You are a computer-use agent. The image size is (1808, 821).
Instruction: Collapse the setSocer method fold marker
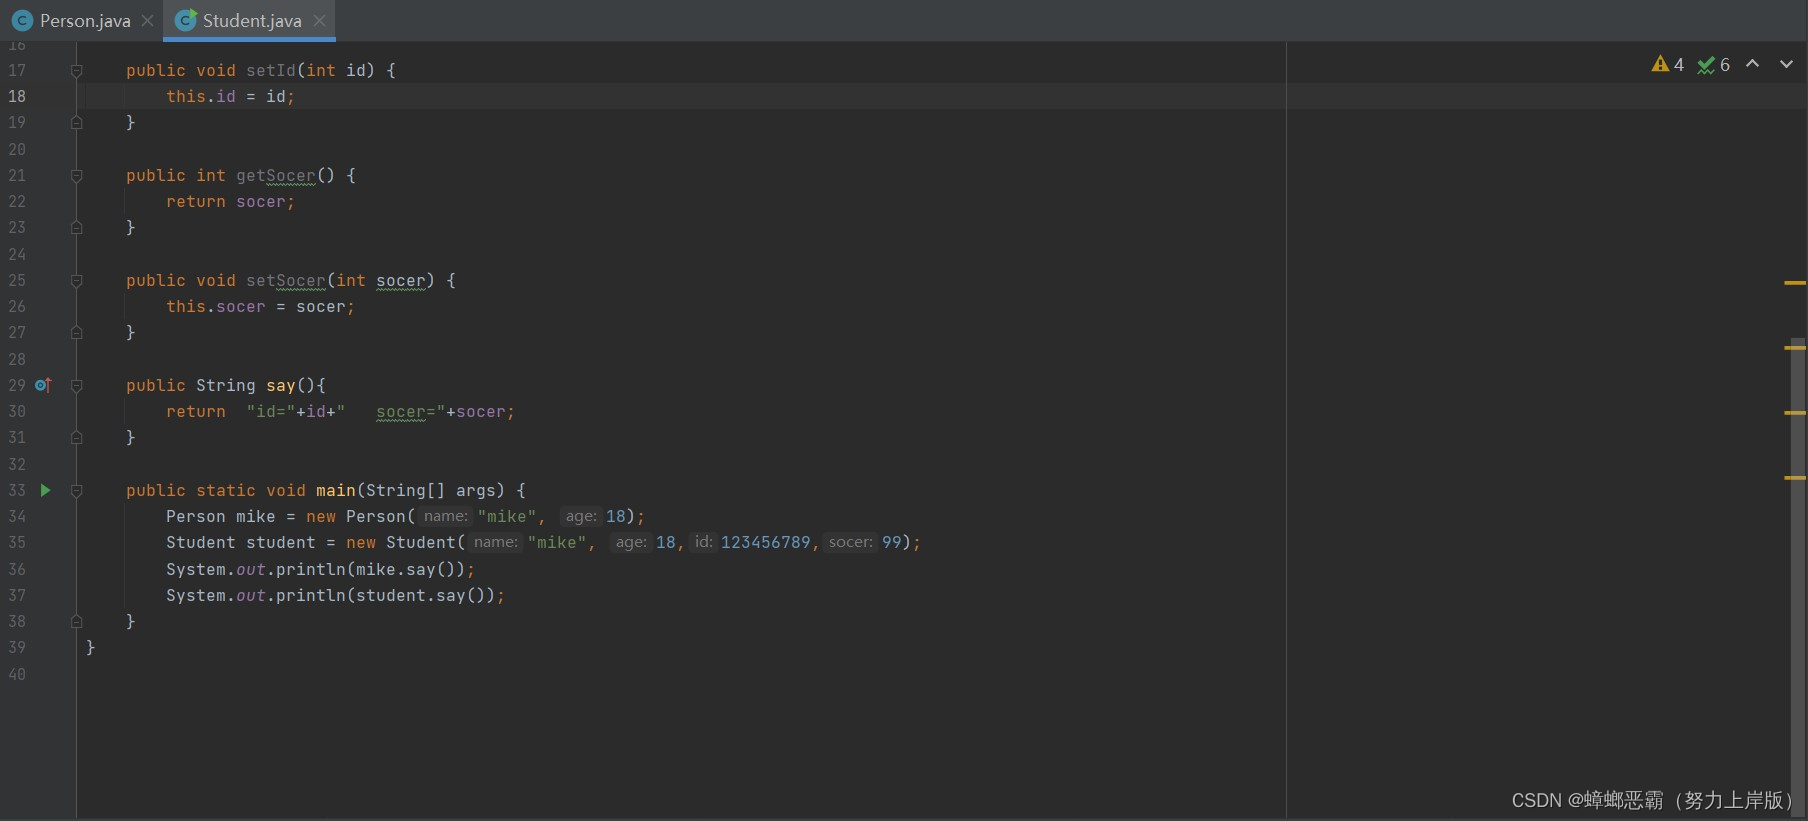click(76, 280)
